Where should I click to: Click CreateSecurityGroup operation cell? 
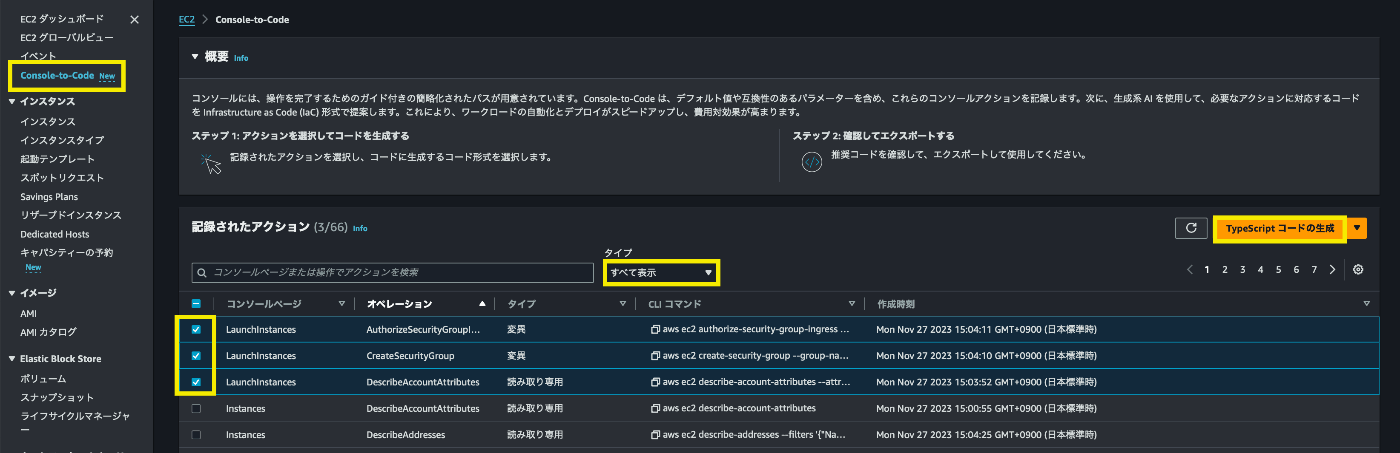click(410, 355)
